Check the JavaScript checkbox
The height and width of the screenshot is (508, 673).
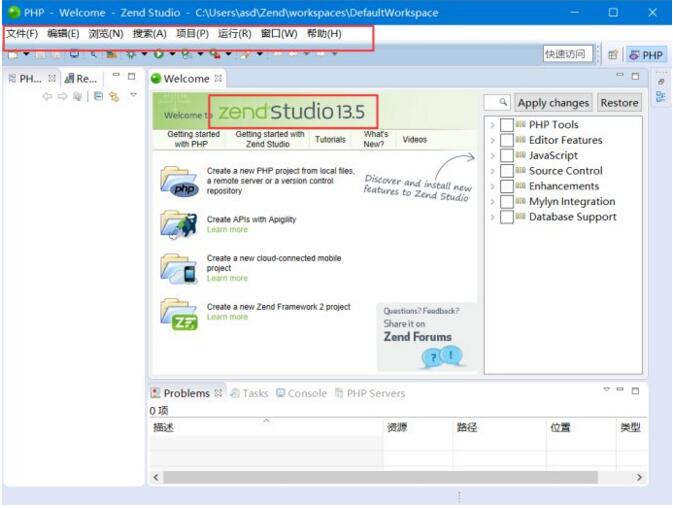pos(507,155)
